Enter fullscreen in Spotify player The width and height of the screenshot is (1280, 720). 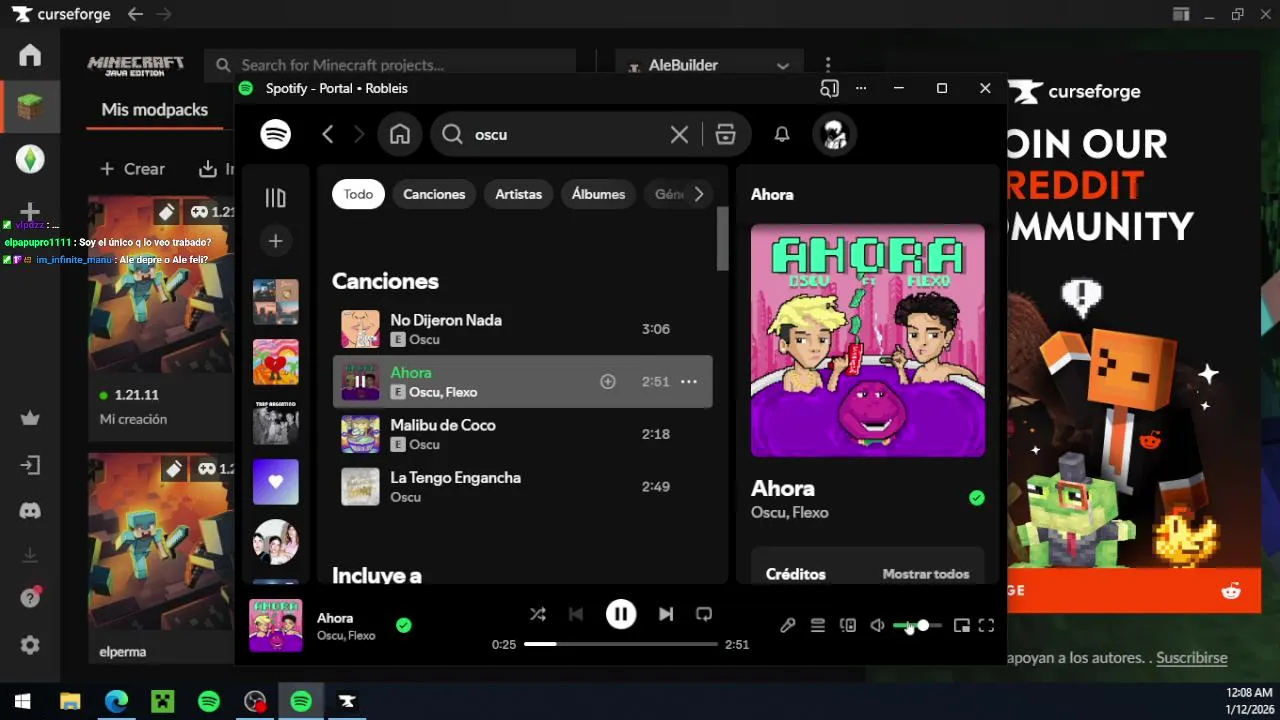click(x=987, y=625)
